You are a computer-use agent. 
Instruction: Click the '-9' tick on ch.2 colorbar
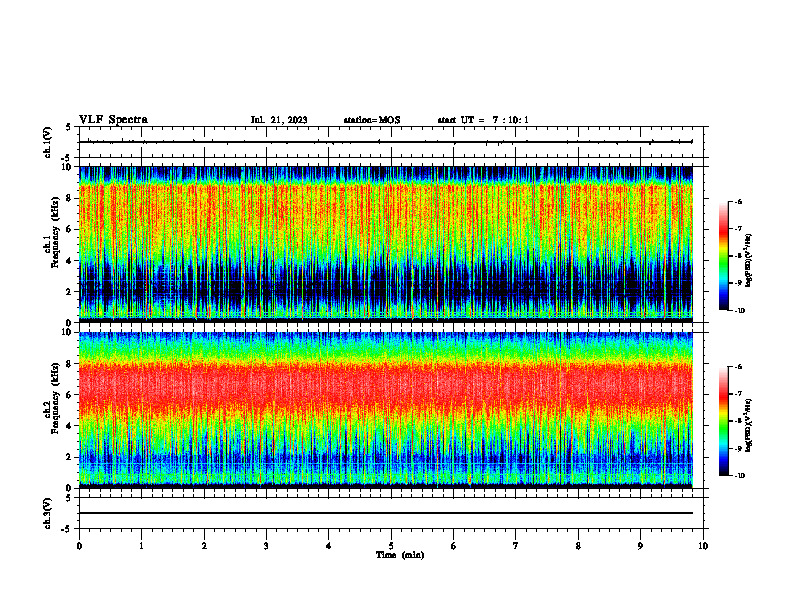pyautogui.click(x=737, y=448)
